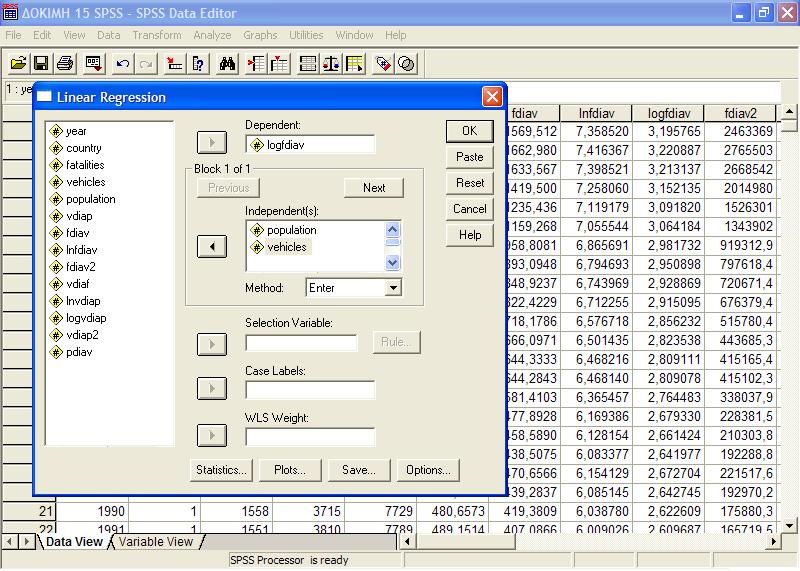Image resolution: width=800 pixels, height=571 pixels.
Task: Click the arrow button beside WLS Weight
Action: click(x=212, y=435)
